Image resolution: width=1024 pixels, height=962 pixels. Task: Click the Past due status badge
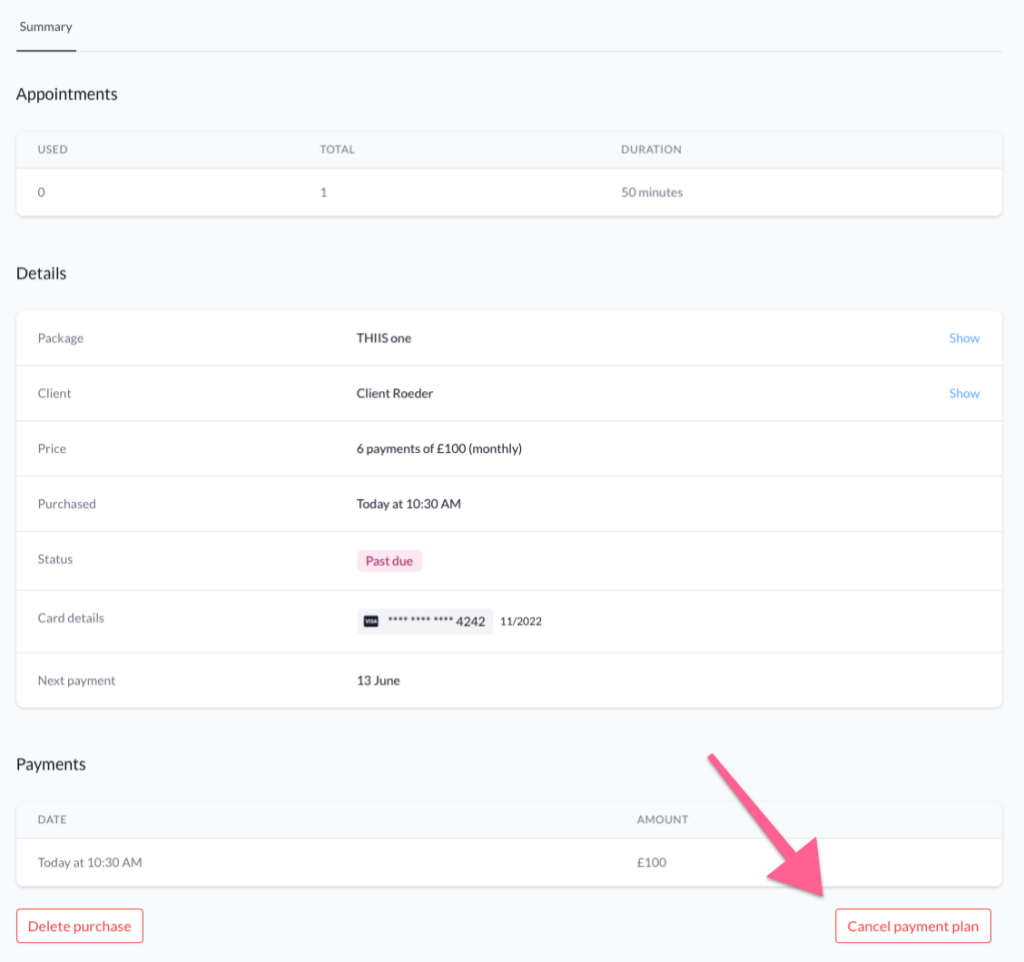[x=389, y=561]
